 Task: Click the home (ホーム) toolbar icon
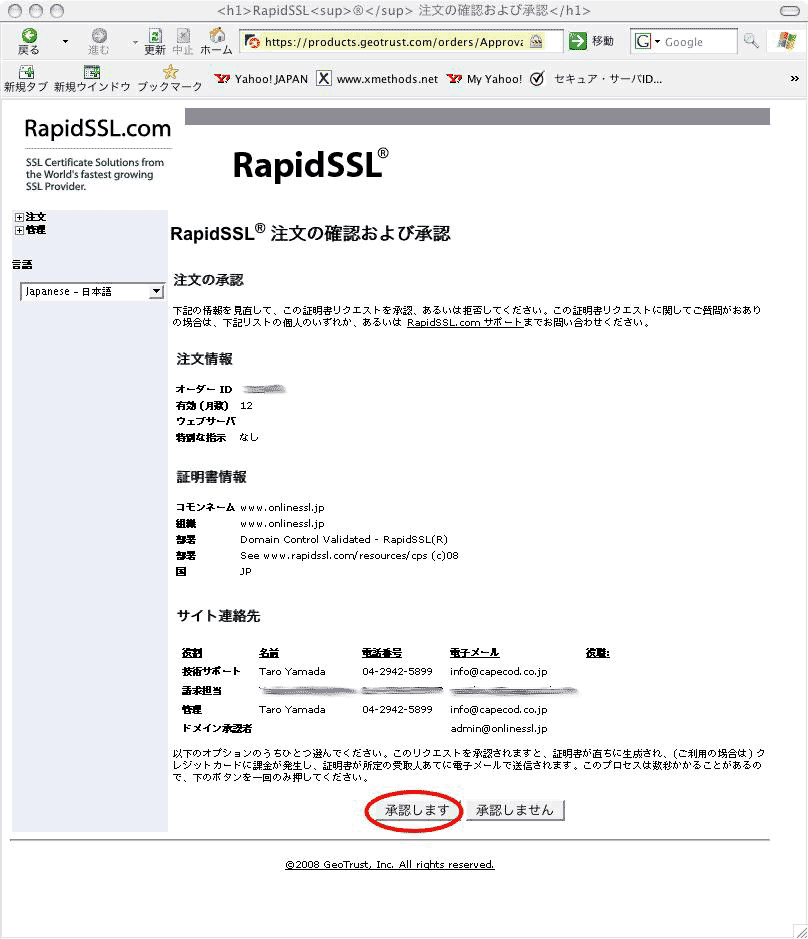217,36
